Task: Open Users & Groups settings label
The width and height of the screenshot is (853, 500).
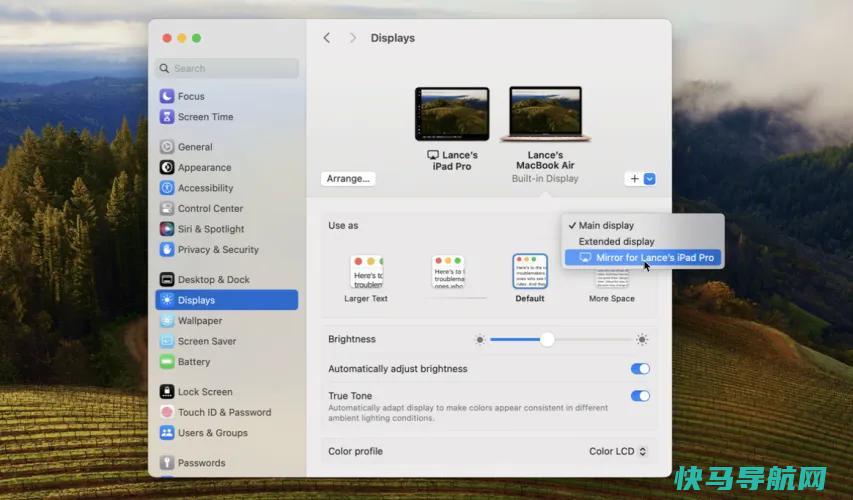Action: click(x=213, y=433)
